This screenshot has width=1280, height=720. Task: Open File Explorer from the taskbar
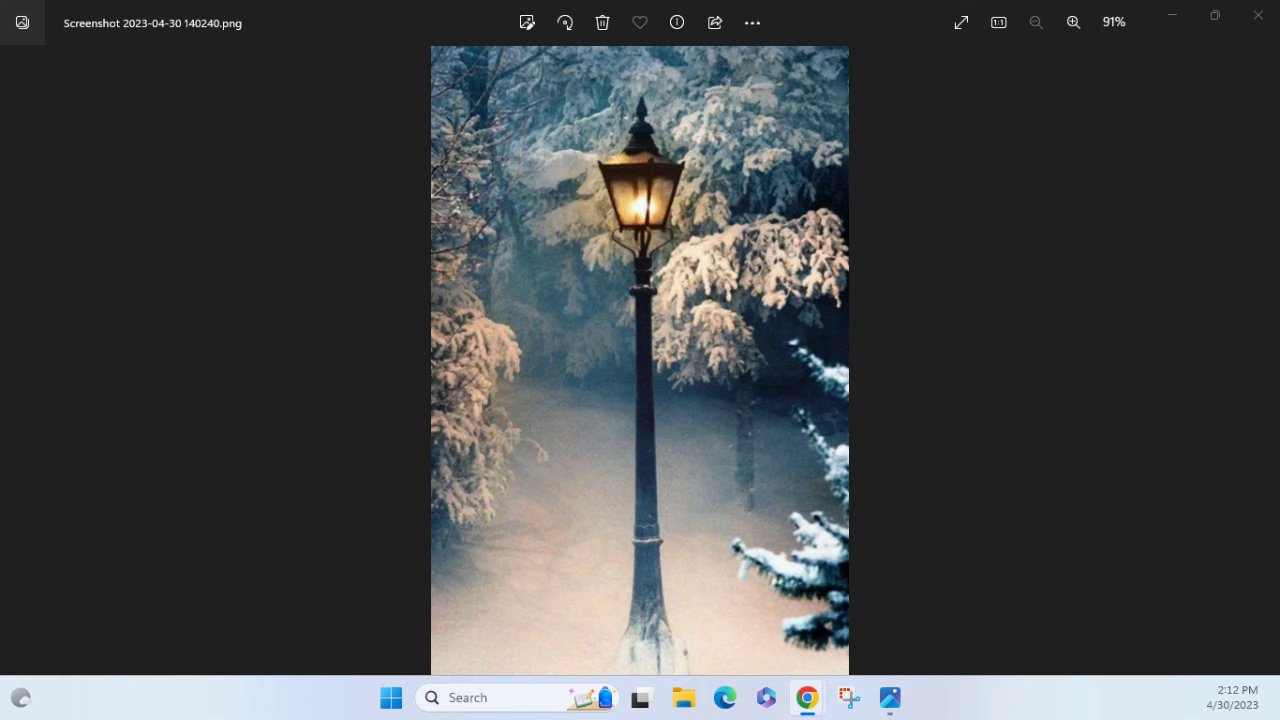click(683, 698)
